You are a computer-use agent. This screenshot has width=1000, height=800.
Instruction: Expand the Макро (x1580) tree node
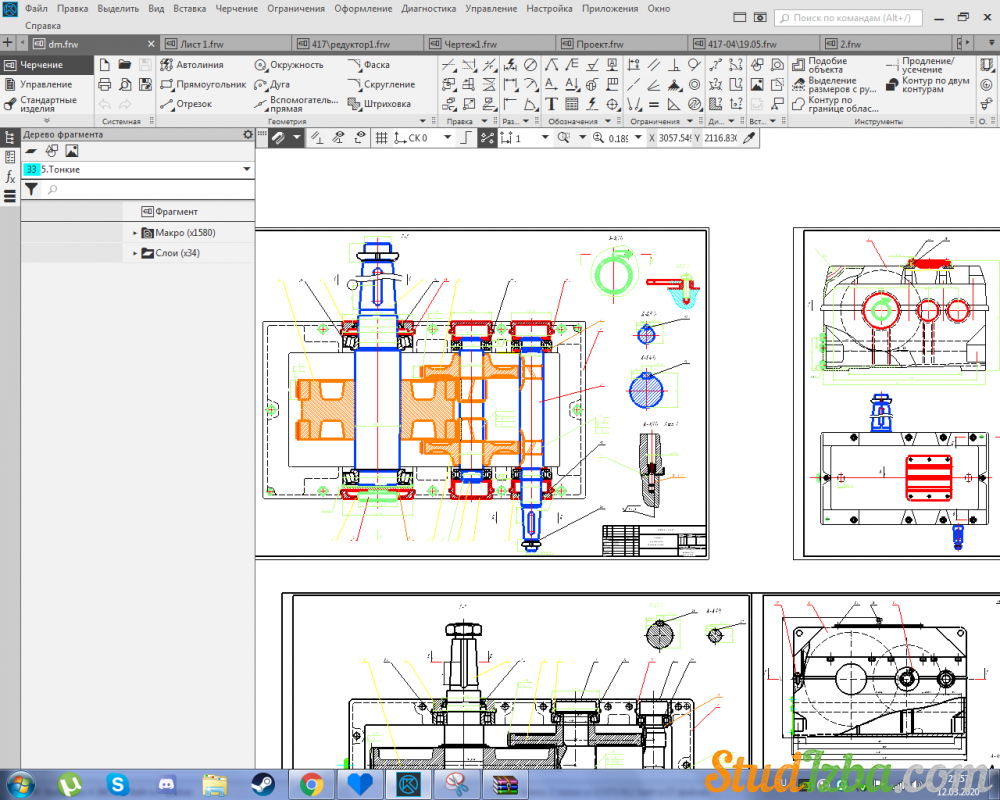[135, 233]
